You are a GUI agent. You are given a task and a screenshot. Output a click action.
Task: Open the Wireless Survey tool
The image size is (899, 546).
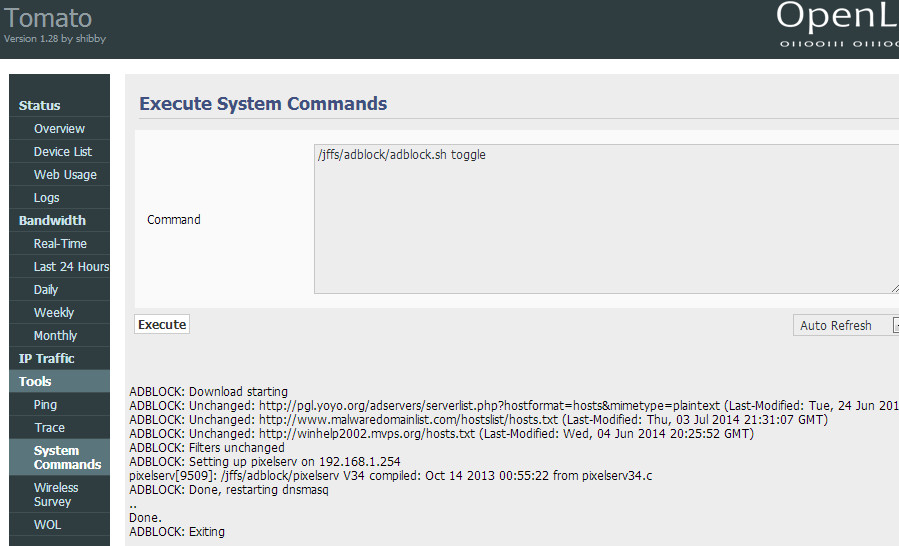[x=56, y=494]
